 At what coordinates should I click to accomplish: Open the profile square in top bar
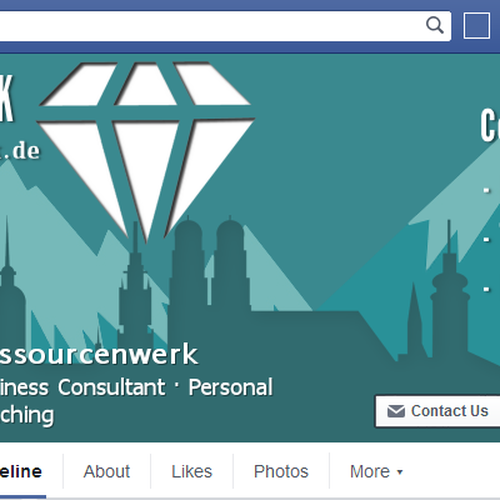pos(477,26)
